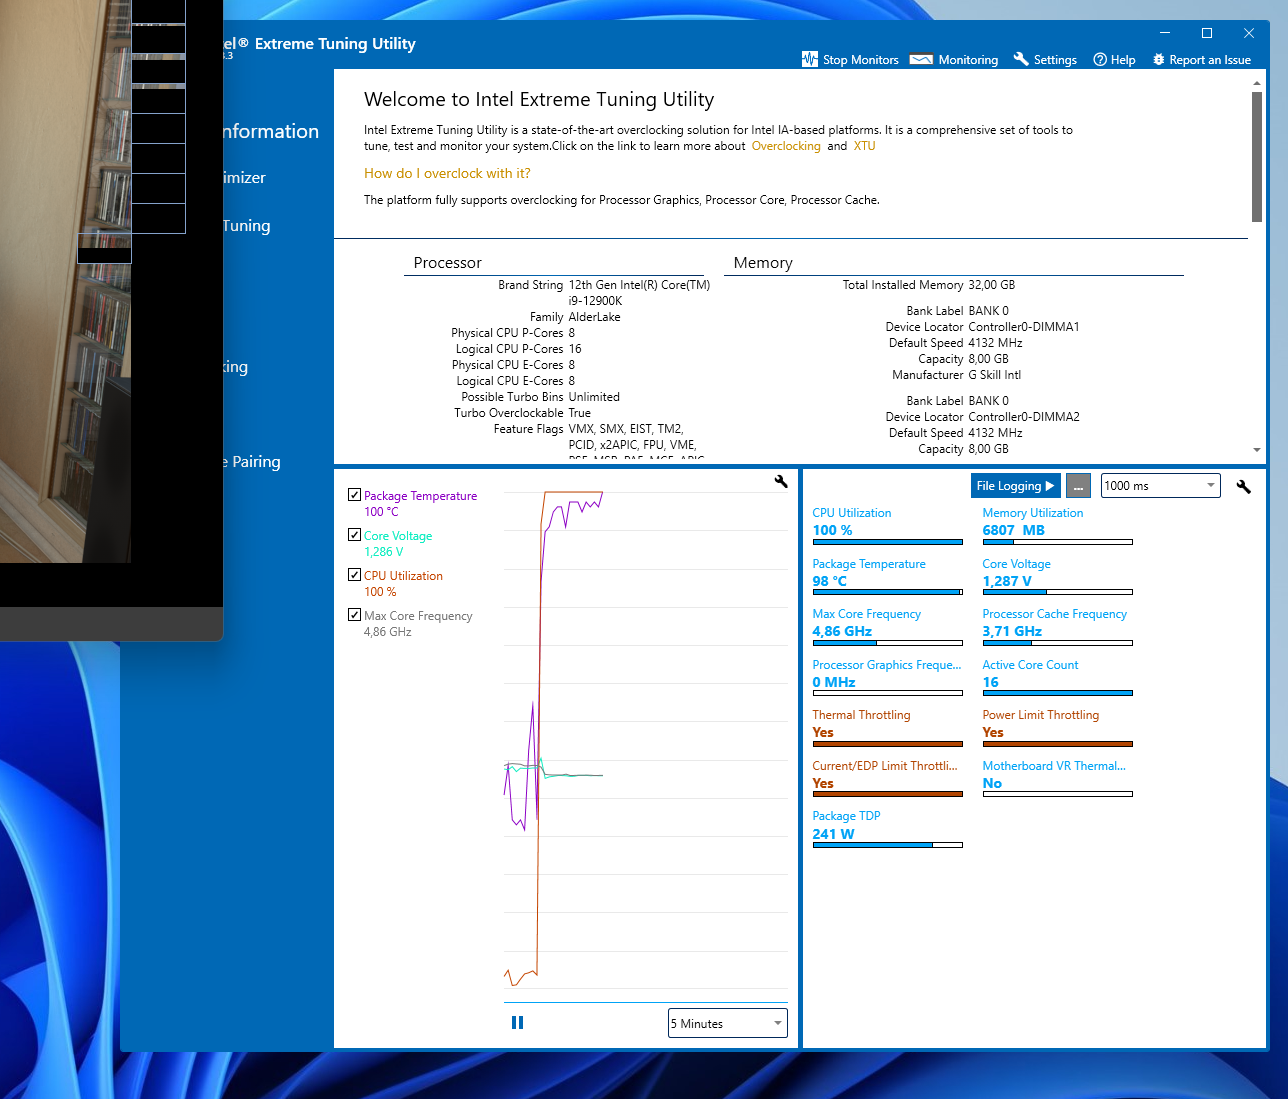Click the Current/EDP Limit Throttling tile
Viewport: 1288px width, 1099px height.
pos(887,778)
